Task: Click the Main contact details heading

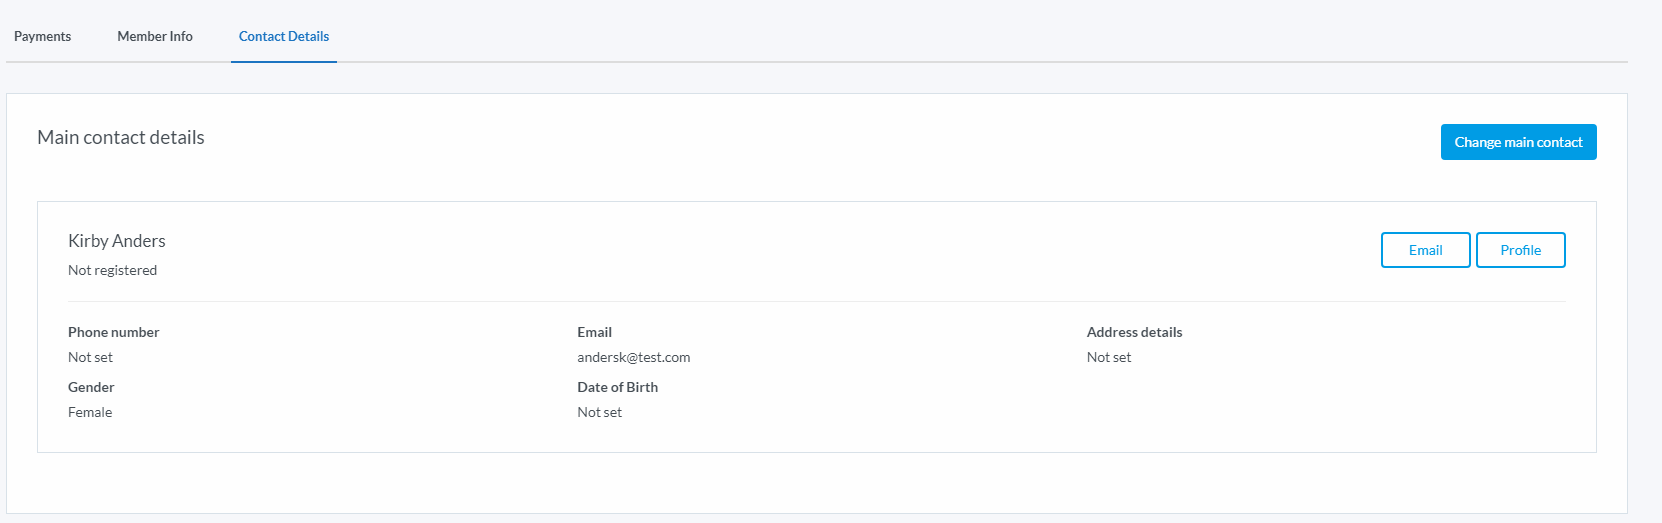Action: click(121, 138)
